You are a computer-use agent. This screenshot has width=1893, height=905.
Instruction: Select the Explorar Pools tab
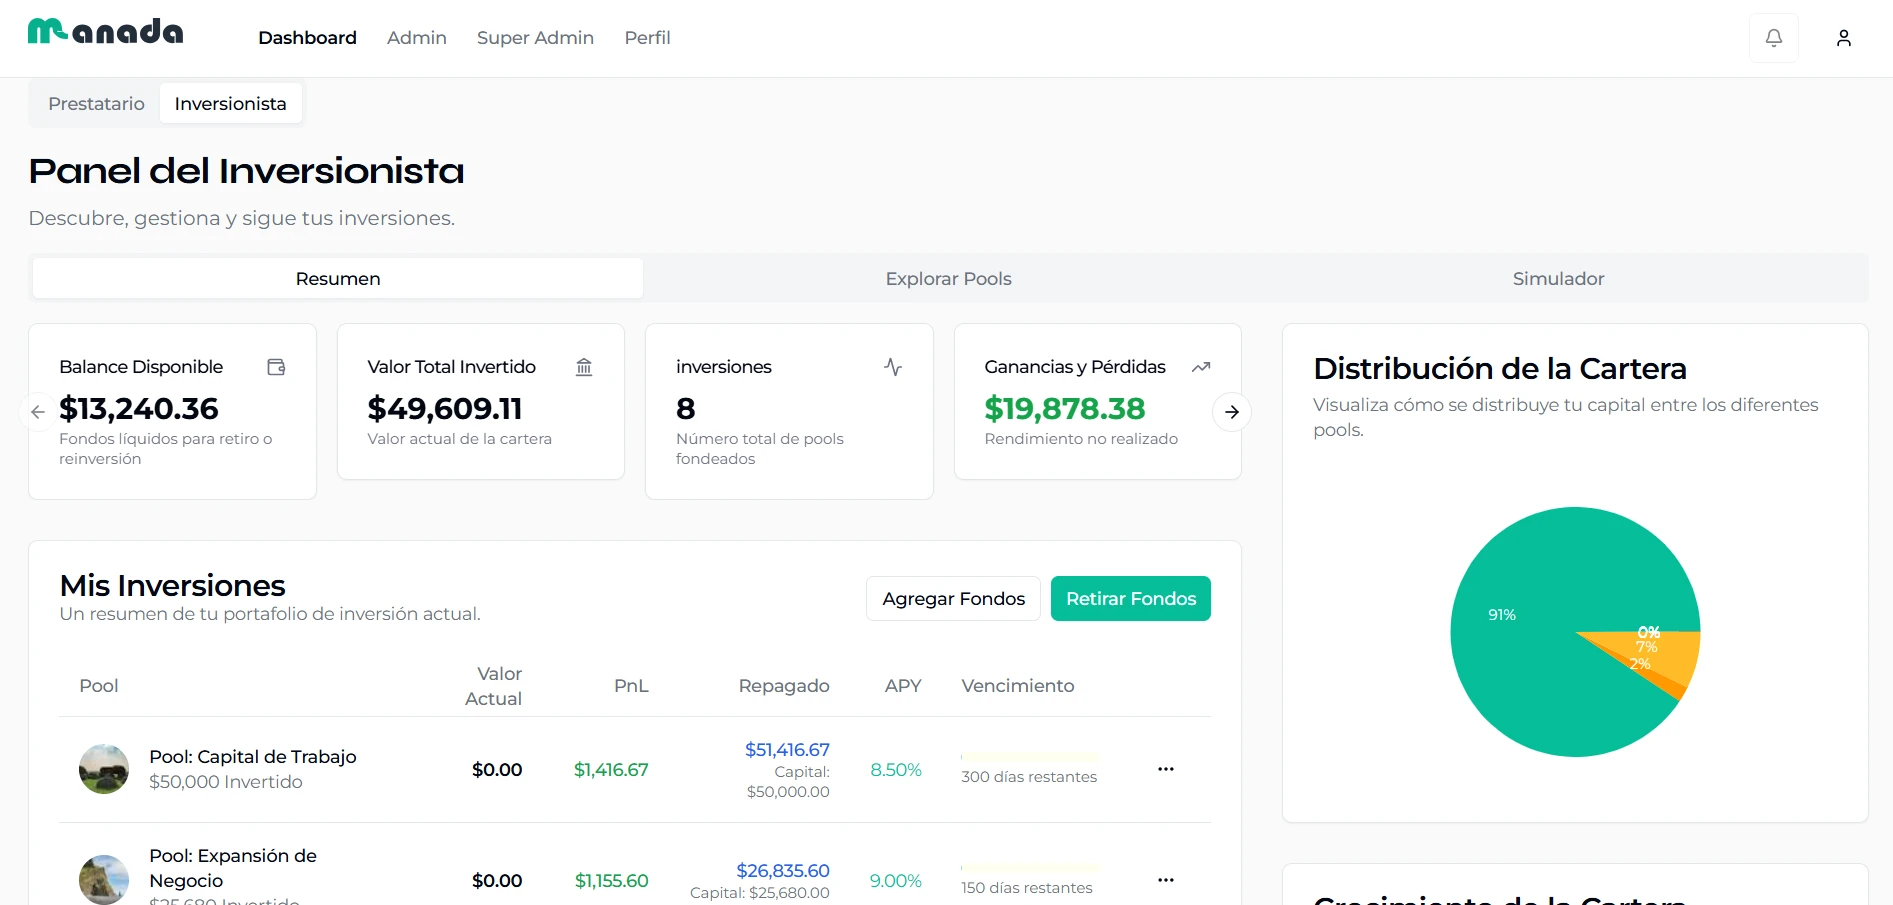pos(948,278)
